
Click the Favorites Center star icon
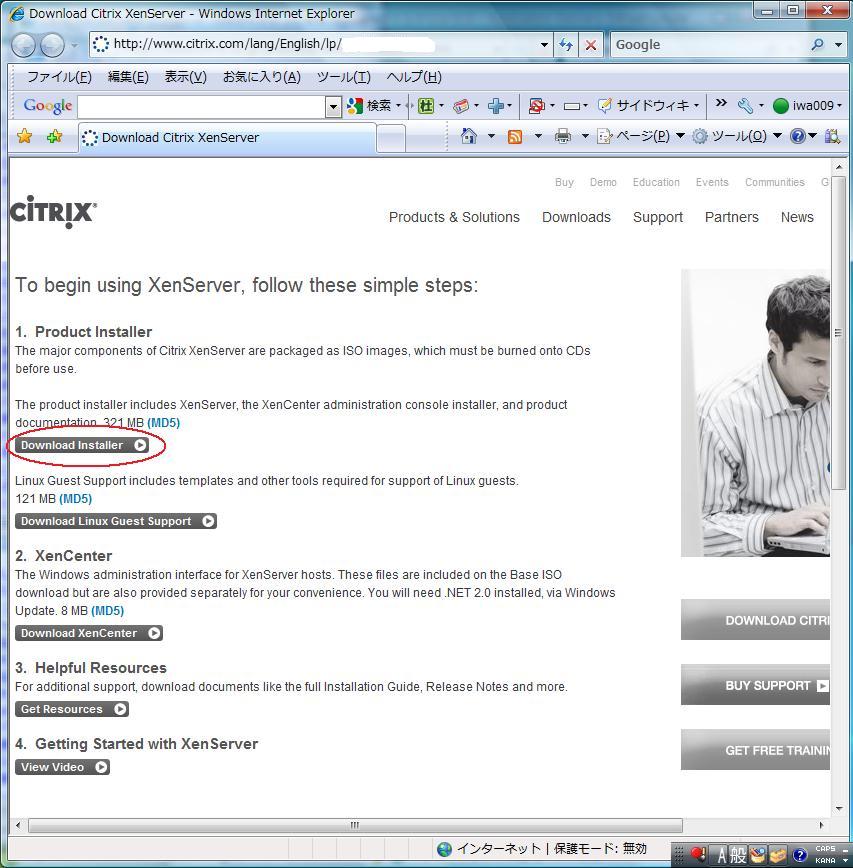pyautogui.click(x=24, y=136)
